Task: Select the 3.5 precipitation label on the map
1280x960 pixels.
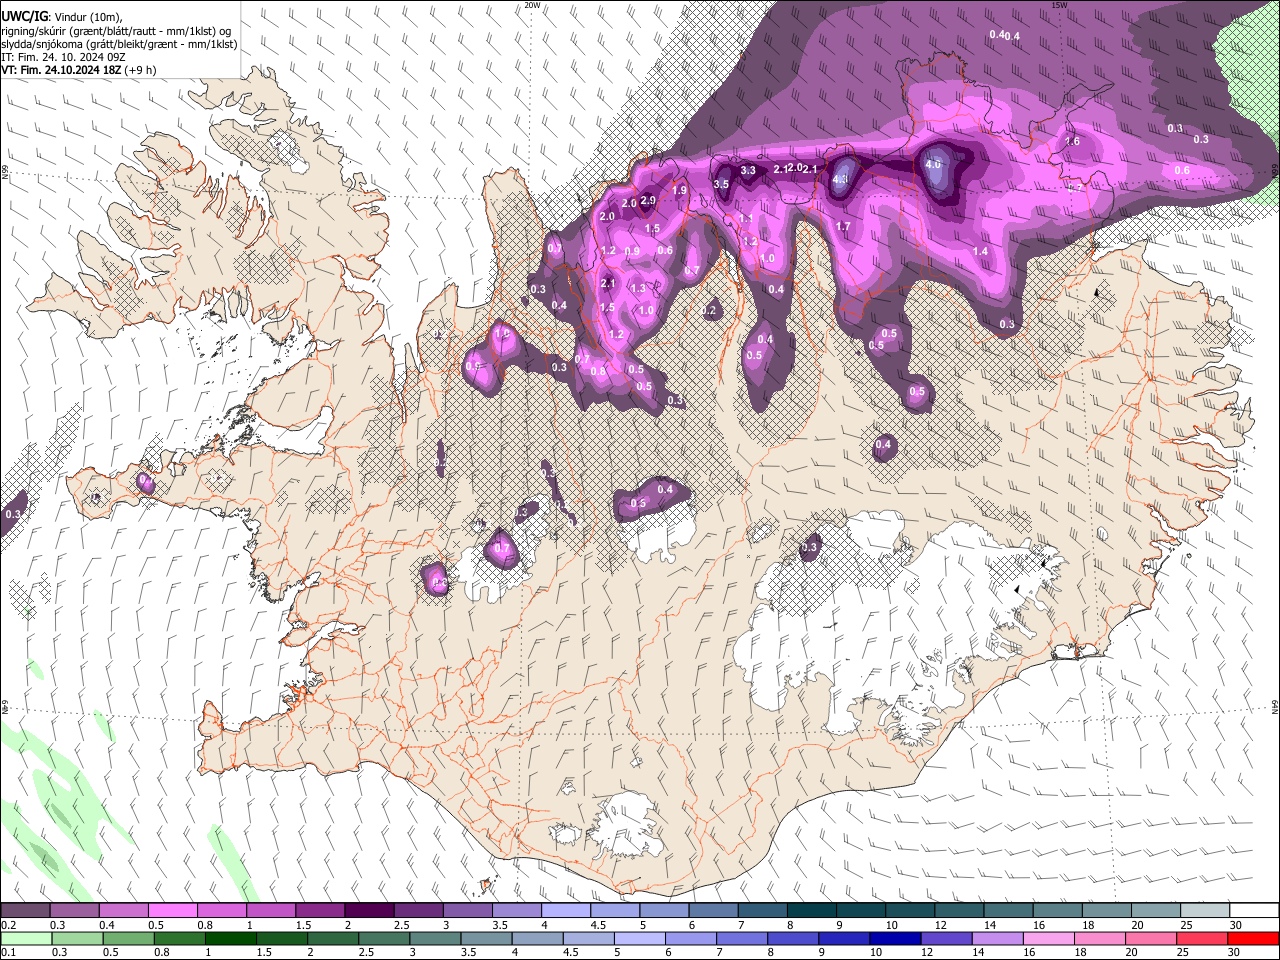Action: [x=721, y=184]
